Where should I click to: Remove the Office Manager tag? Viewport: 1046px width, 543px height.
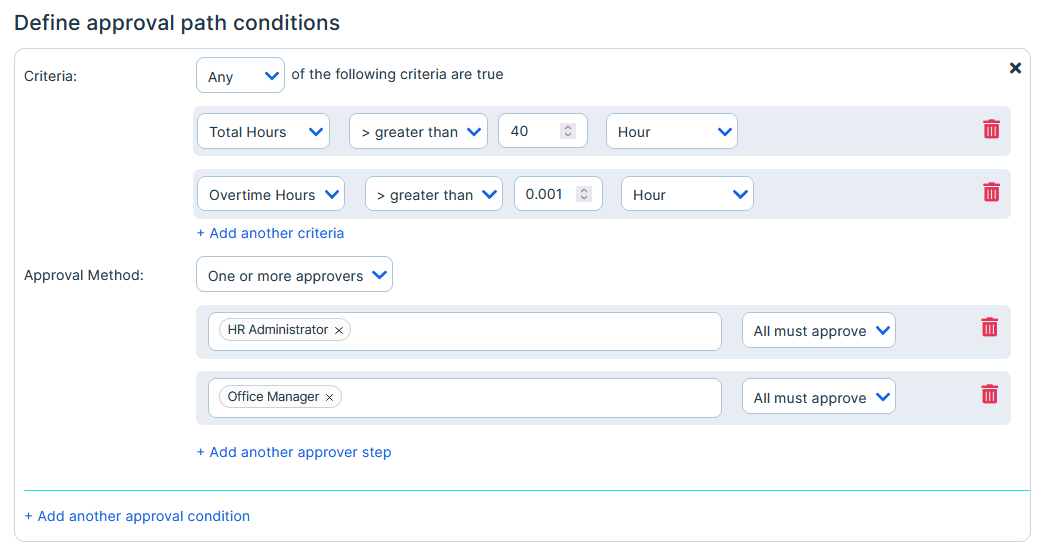(330, 397)
